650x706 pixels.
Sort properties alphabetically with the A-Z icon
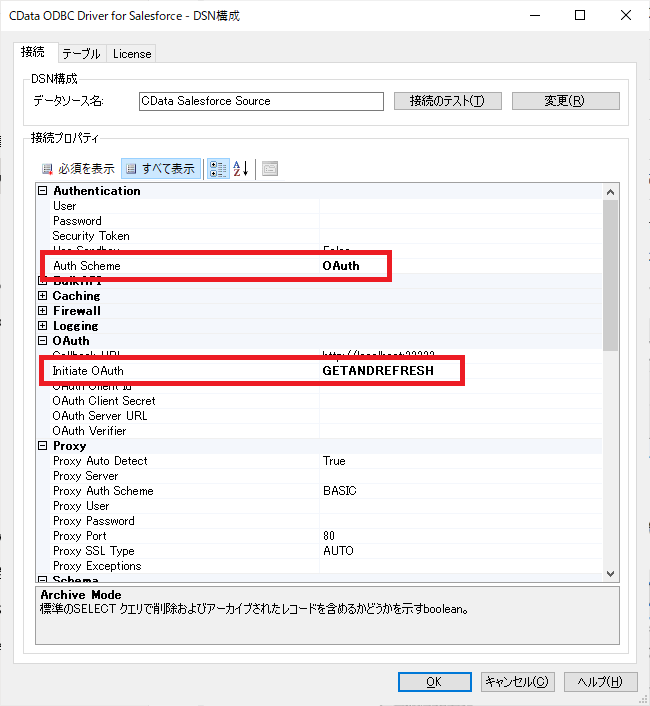241,169
